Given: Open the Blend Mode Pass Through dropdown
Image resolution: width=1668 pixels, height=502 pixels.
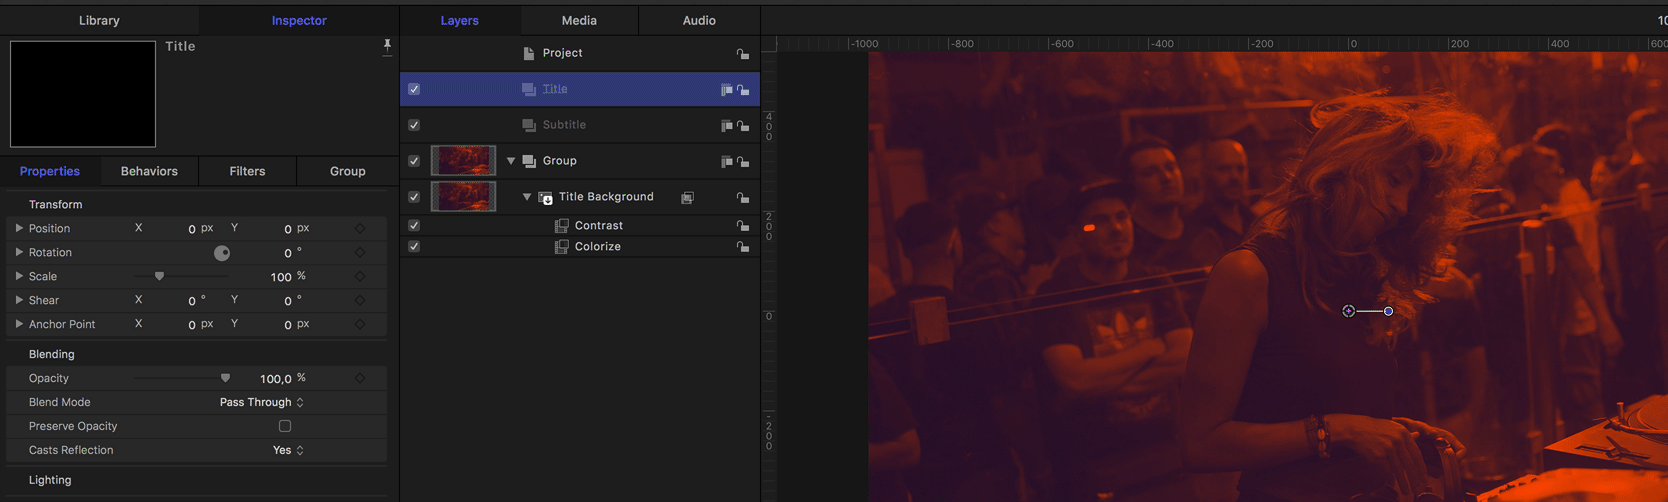Looking at the screenshot, I should [x=262, y=402].
